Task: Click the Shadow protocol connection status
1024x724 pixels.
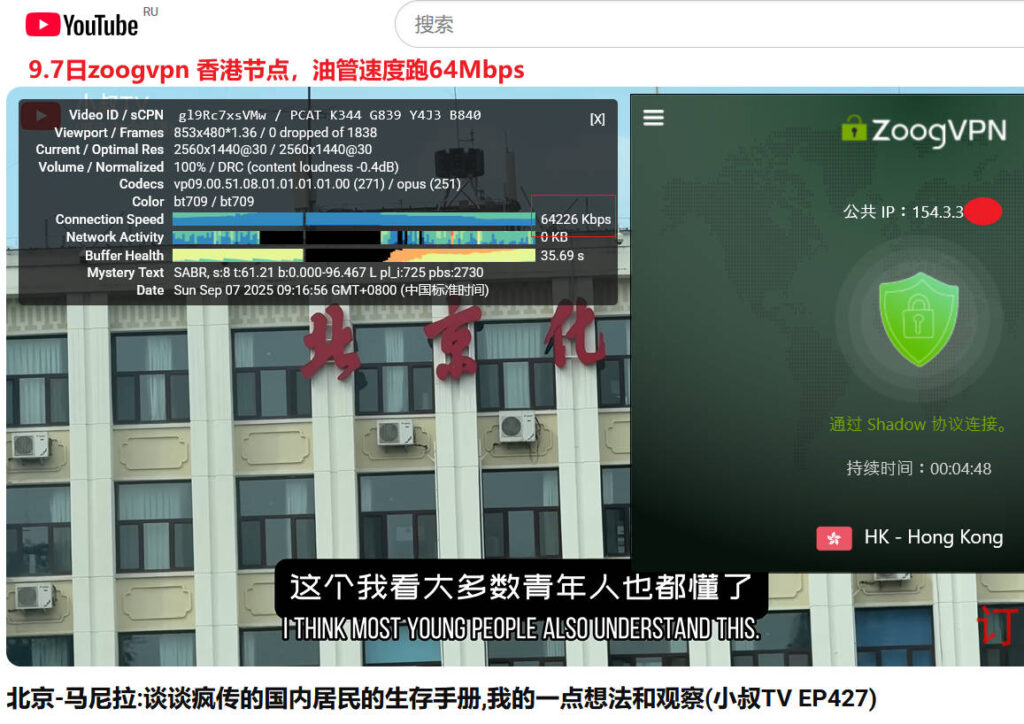Action: (918, 424)
